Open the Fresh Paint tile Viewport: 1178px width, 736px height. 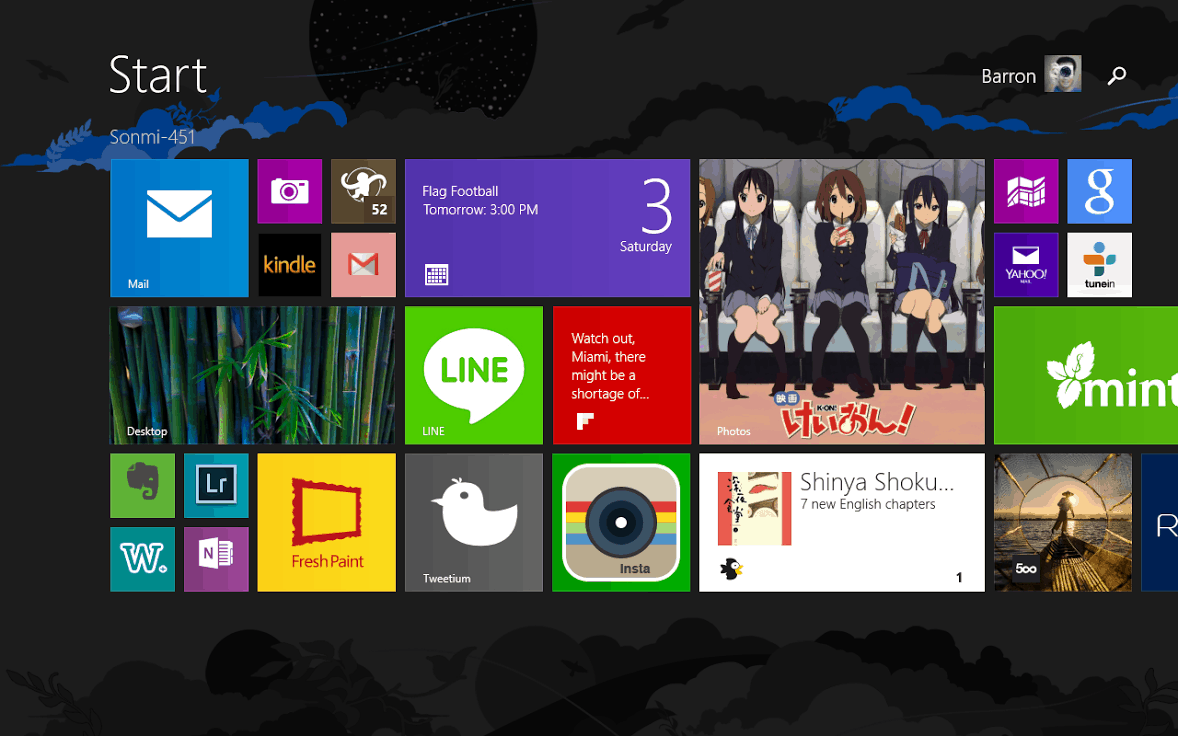click(x=326, y=522)
